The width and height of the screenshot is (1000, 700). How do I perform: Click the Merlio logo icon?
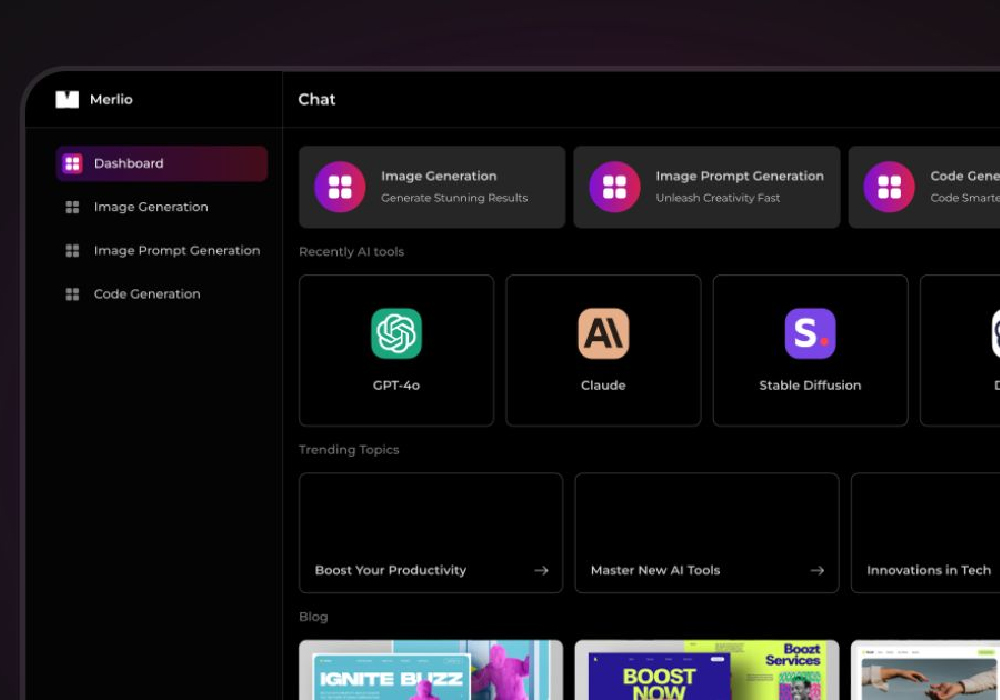pos(67,99)
